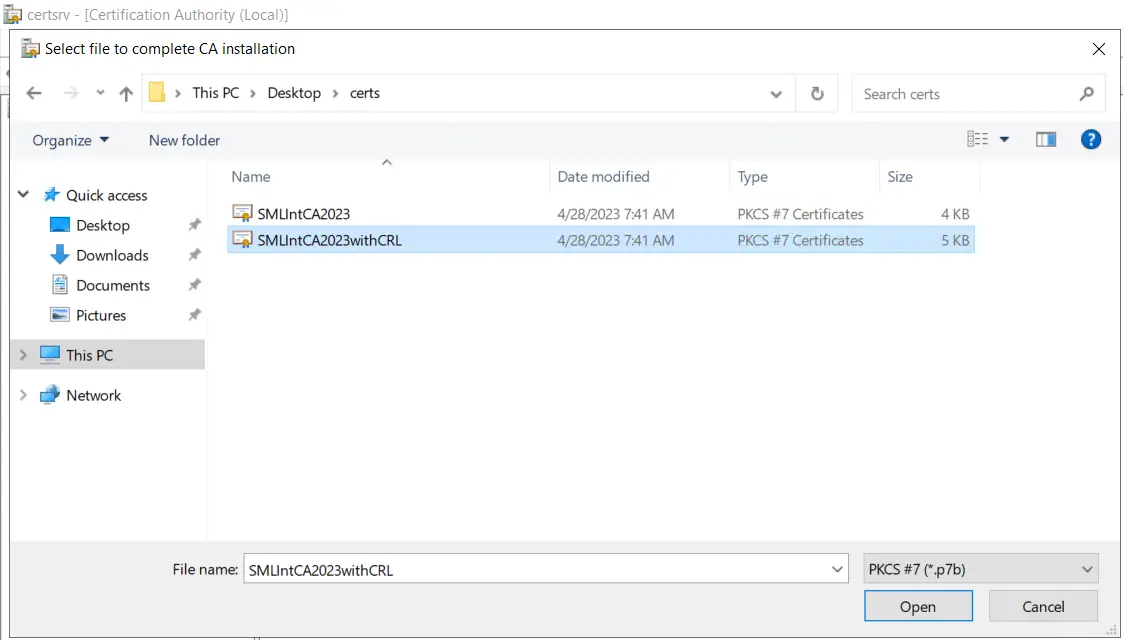Screen dimensions: 1123x640
Task: Click the change view layout icon
Action: pyautogui.click(x=978, y=140)
